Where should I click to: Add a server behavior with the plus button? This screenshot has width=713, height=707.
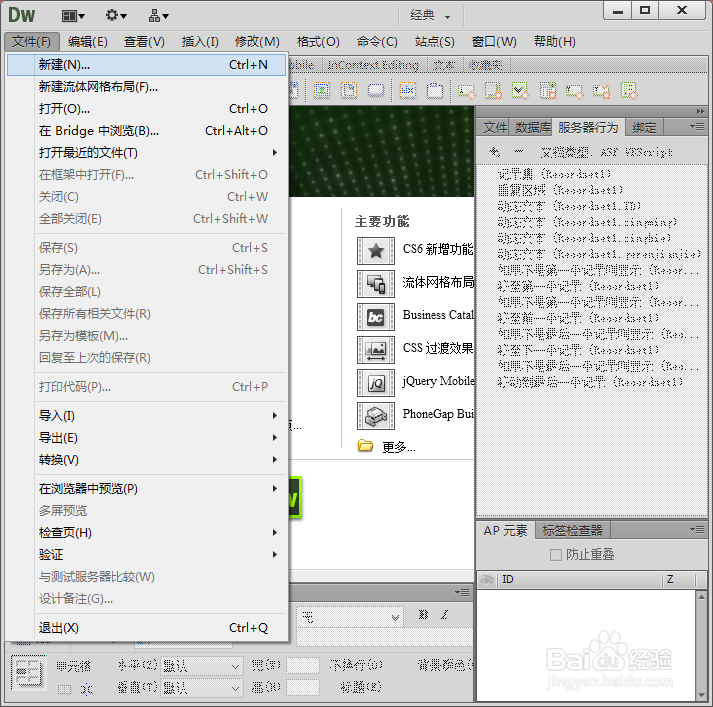pyautogui.click(x=494, y=152)
